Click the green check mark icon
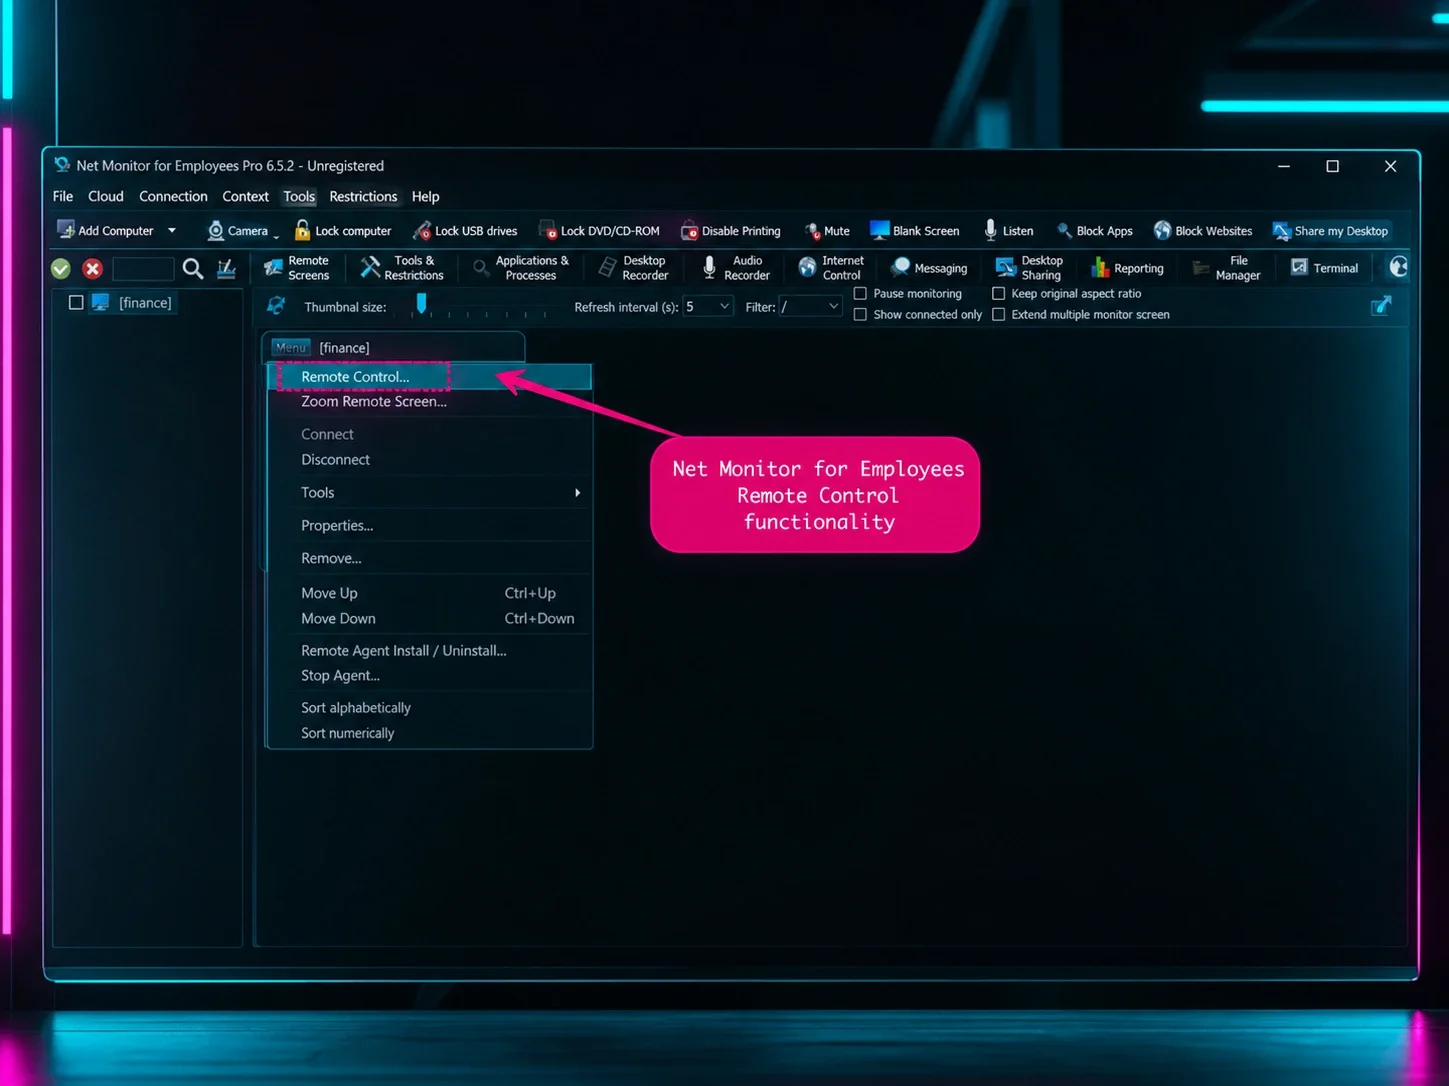1449x1086 pixels. (x=61, y=268)
